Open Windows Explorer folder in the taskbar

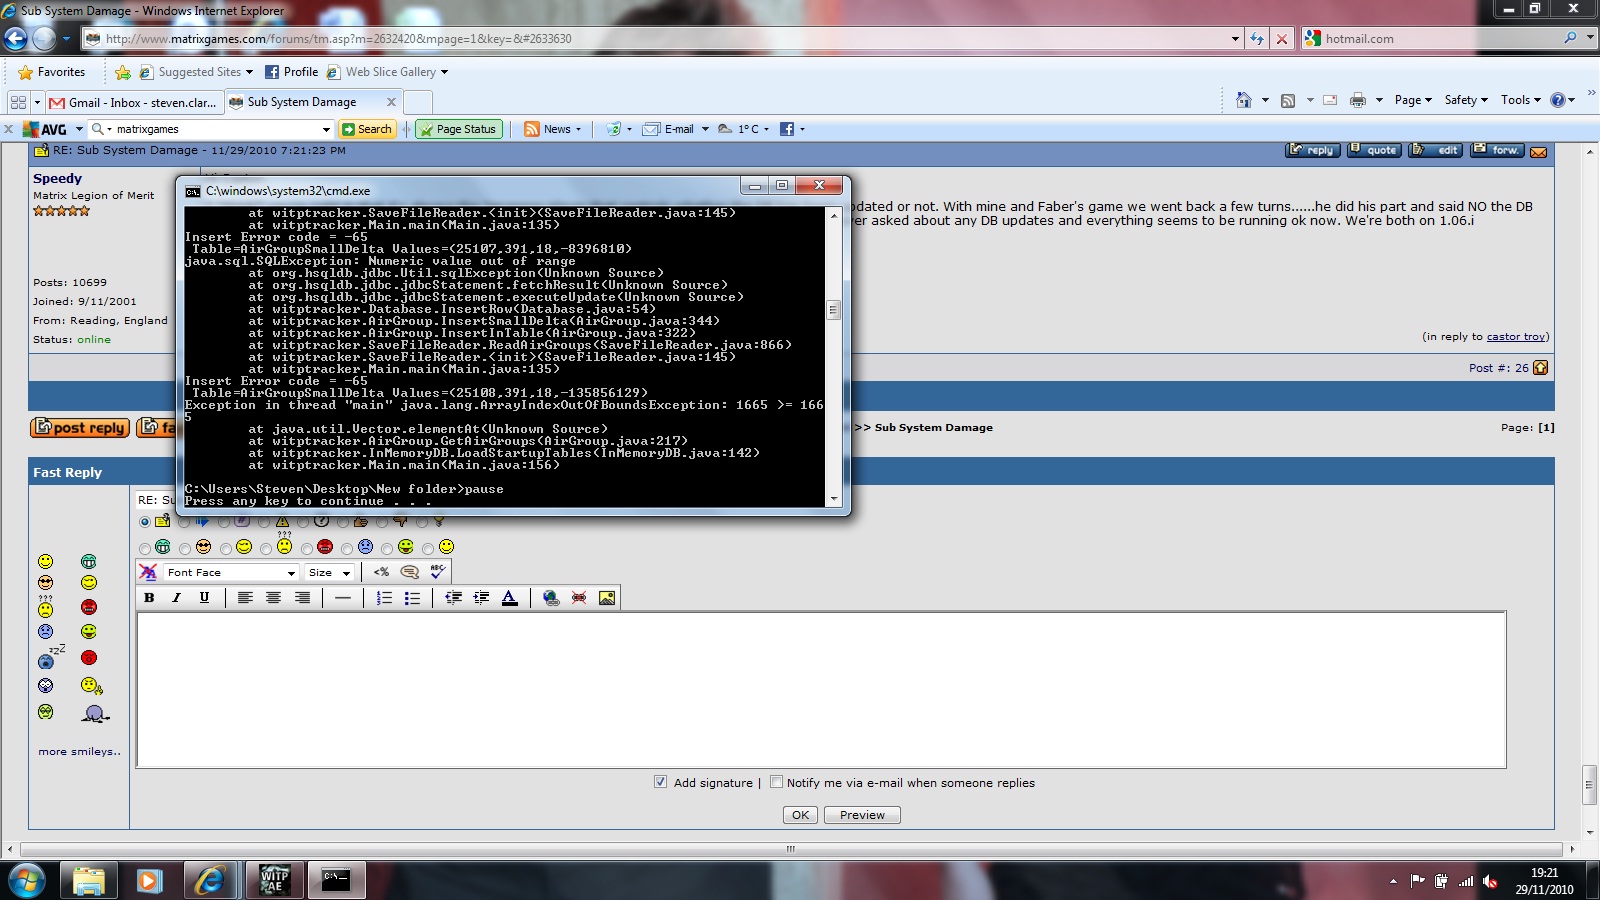coord(88,880)
